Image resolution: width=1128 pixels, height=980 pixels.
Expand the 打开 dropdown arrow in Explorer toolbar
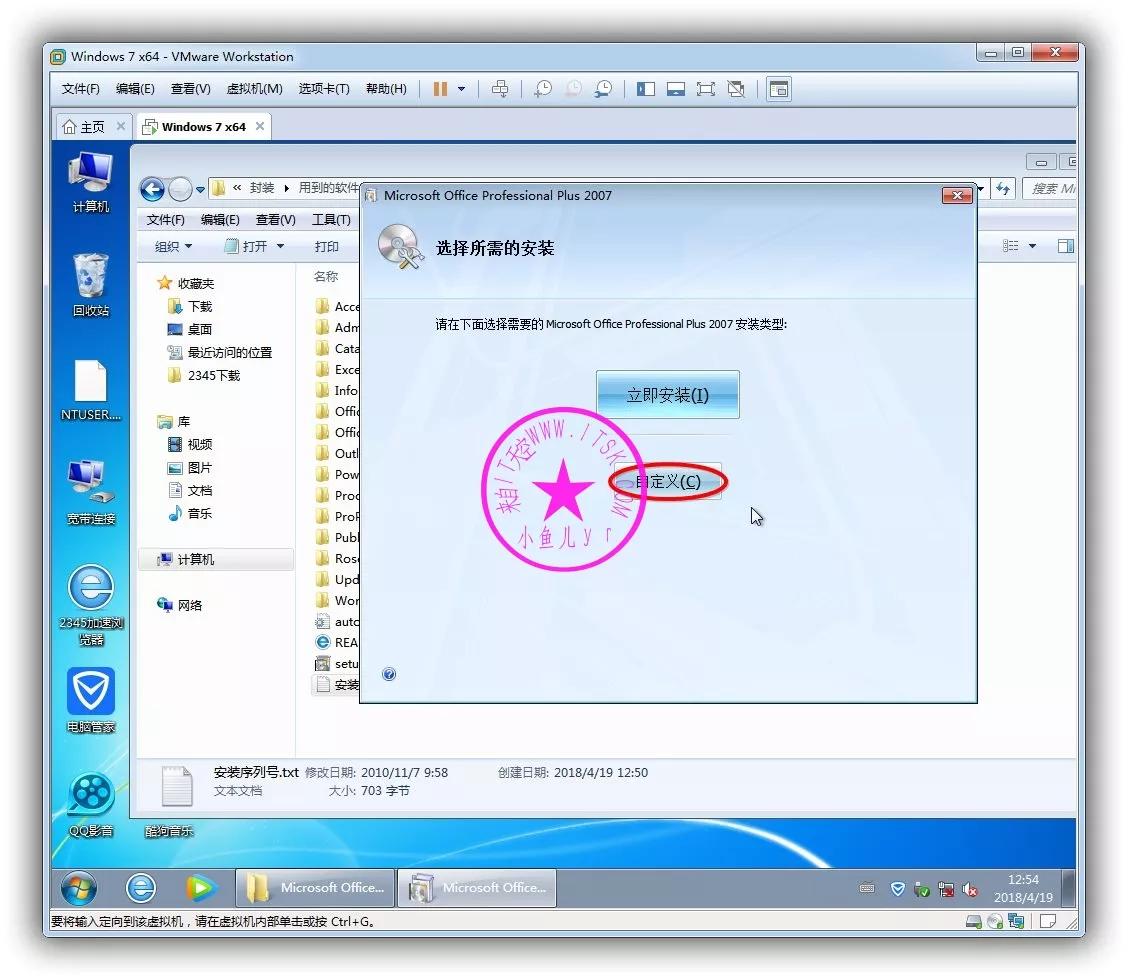(x=280, y=246)
